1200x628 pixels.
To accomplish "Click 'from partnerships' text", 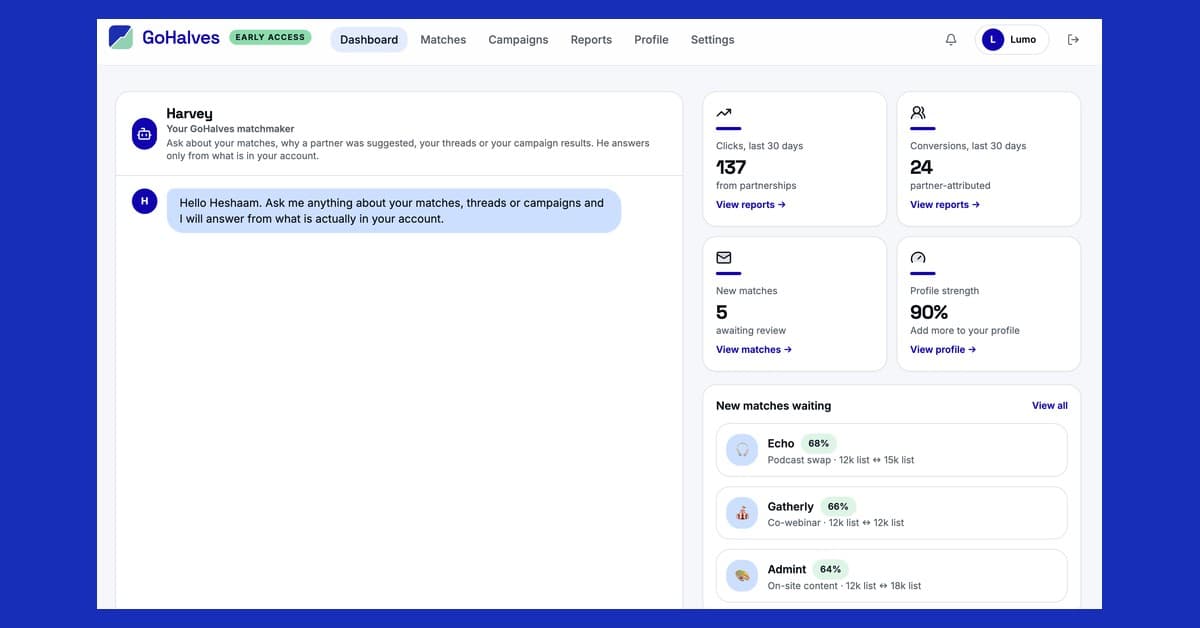I will [x=756, y=186].
